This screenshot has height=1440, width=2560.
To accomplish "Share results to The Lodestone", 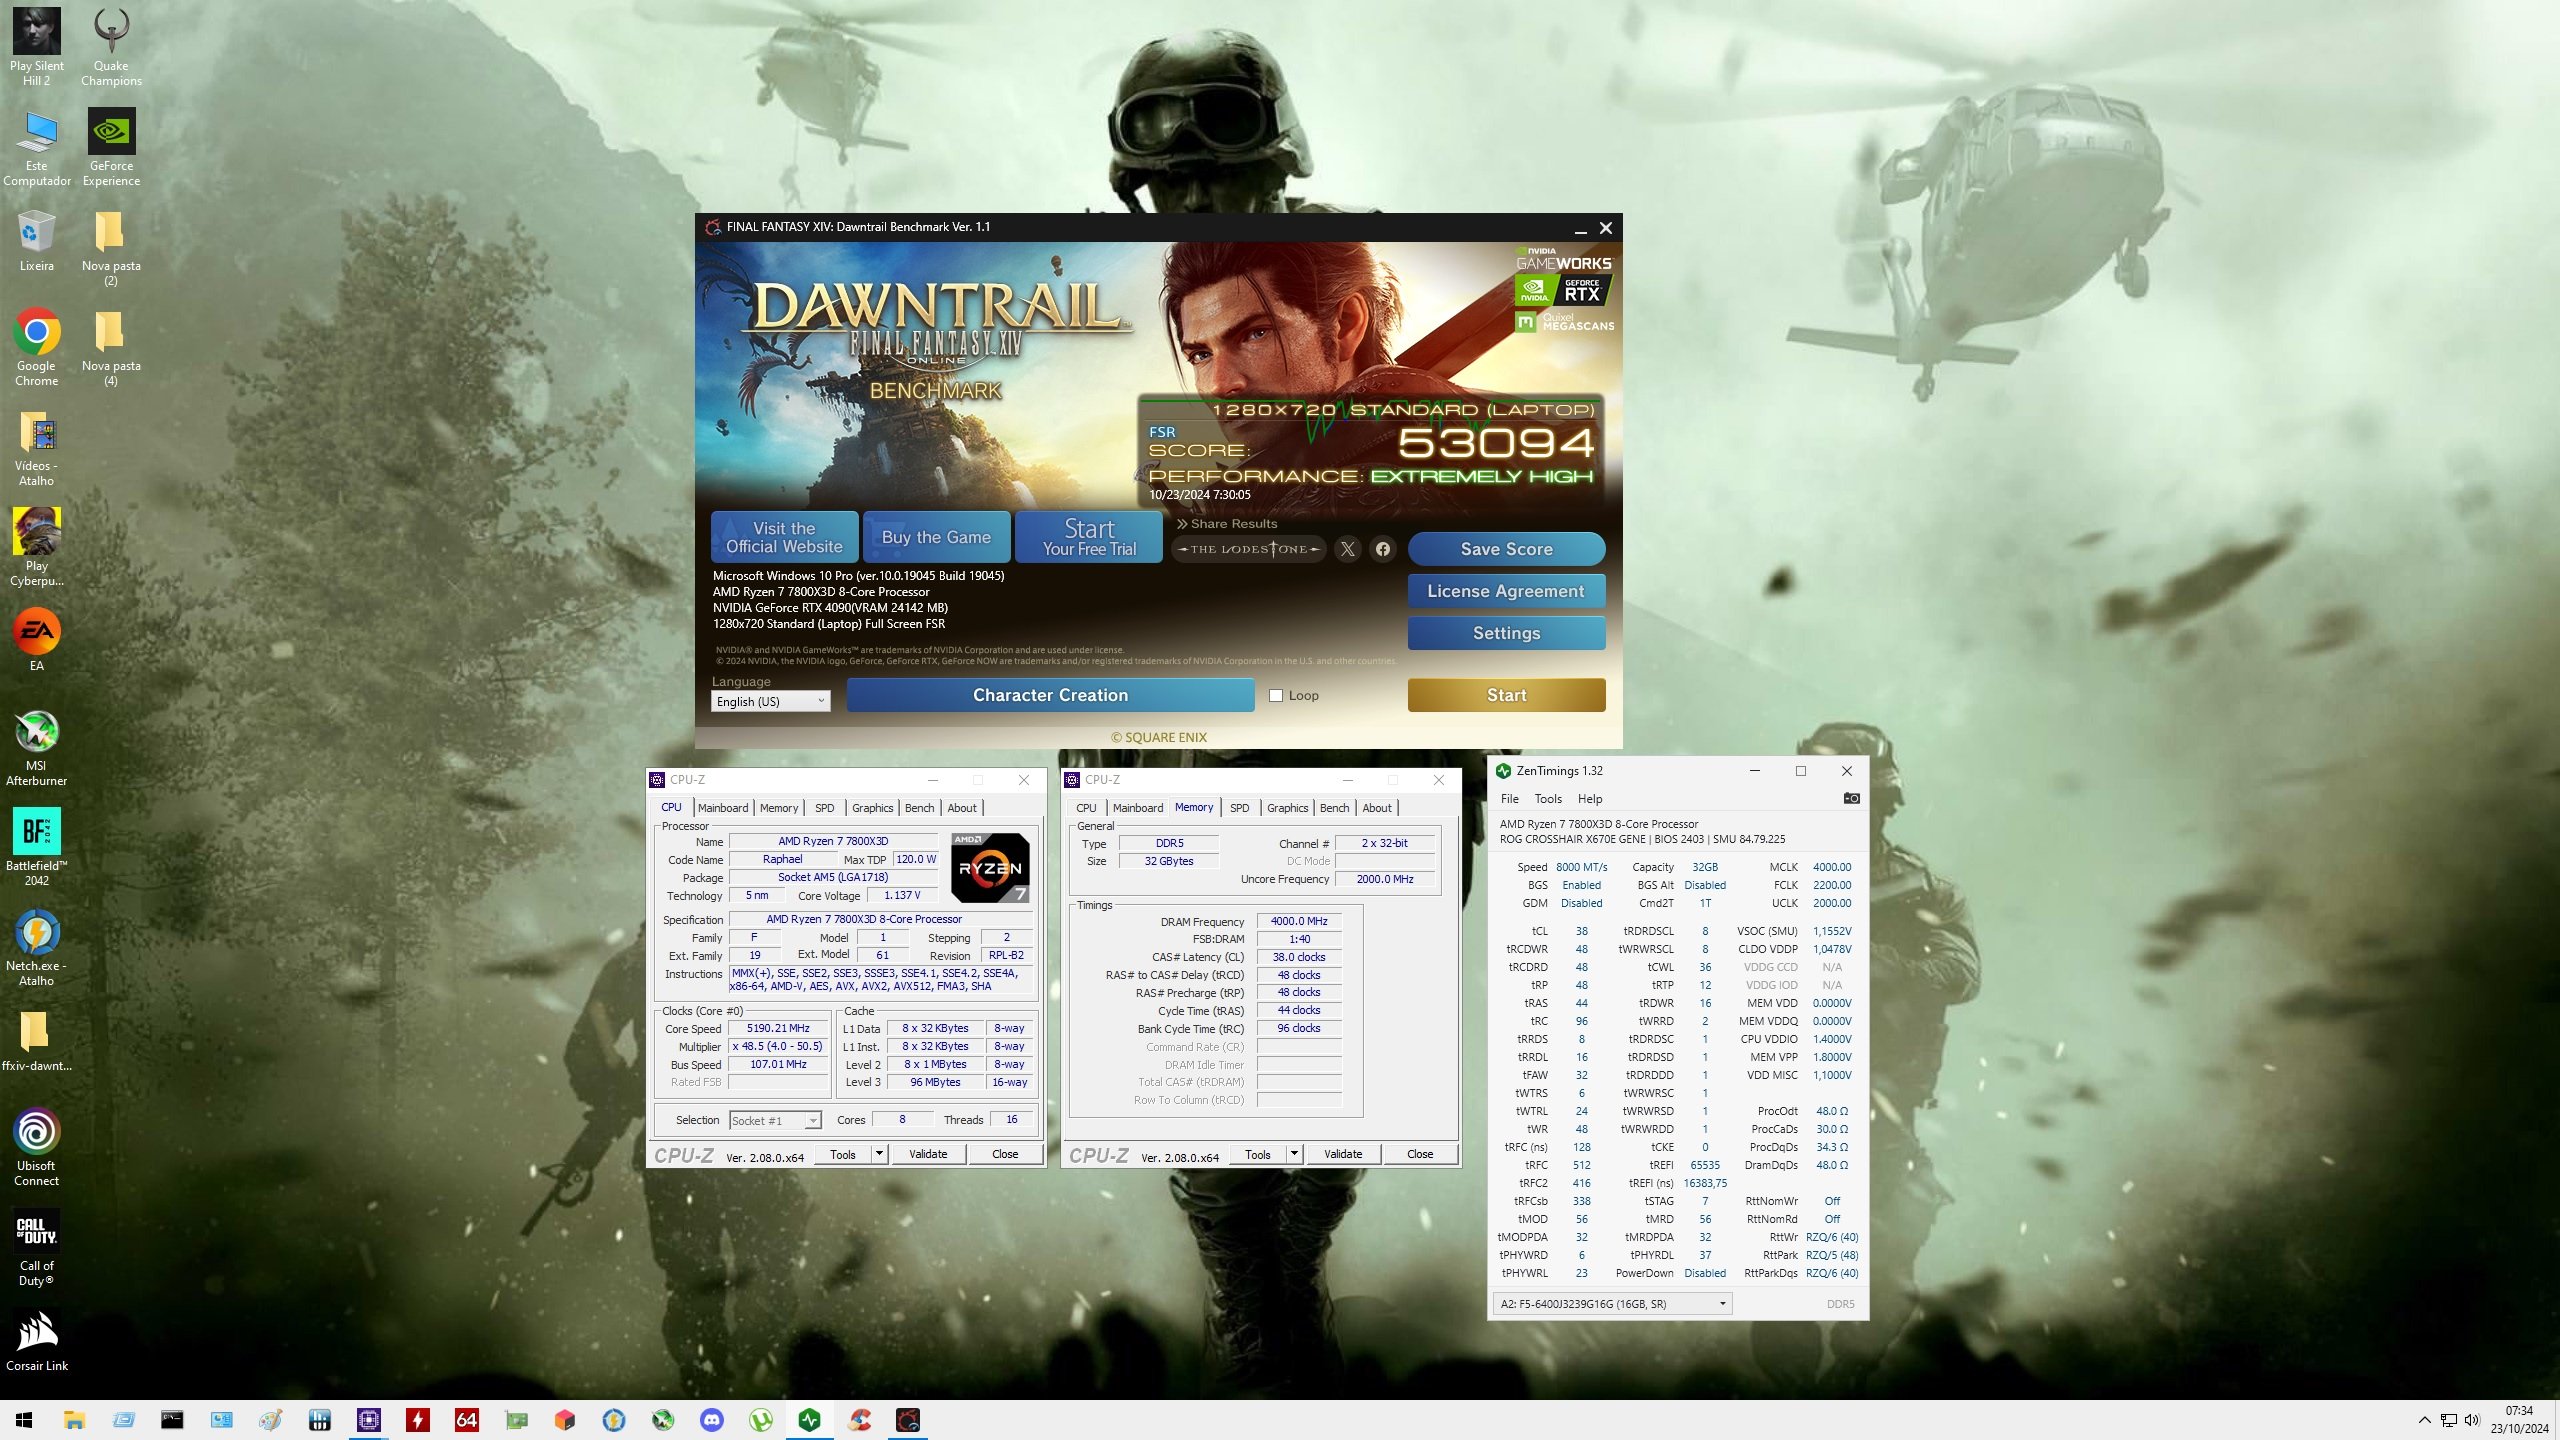I will (x=1248, y=549).
